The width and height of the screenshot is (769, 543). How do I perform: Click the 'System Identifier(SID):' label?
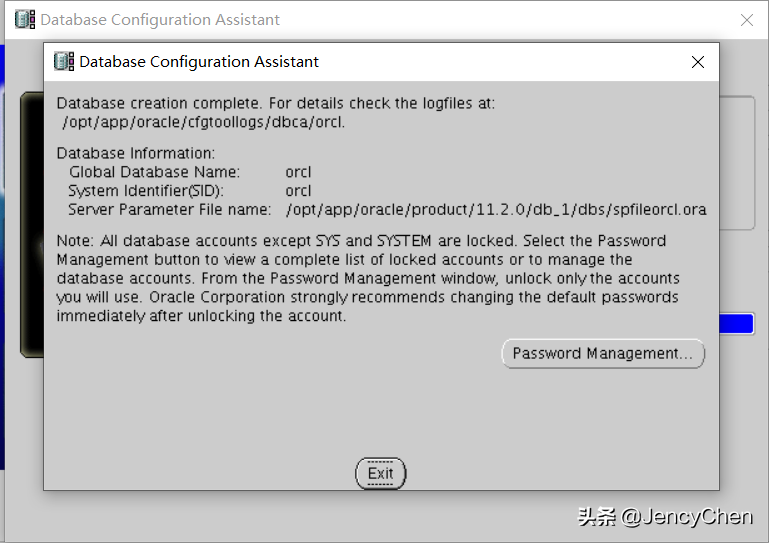tap(146, 191)
